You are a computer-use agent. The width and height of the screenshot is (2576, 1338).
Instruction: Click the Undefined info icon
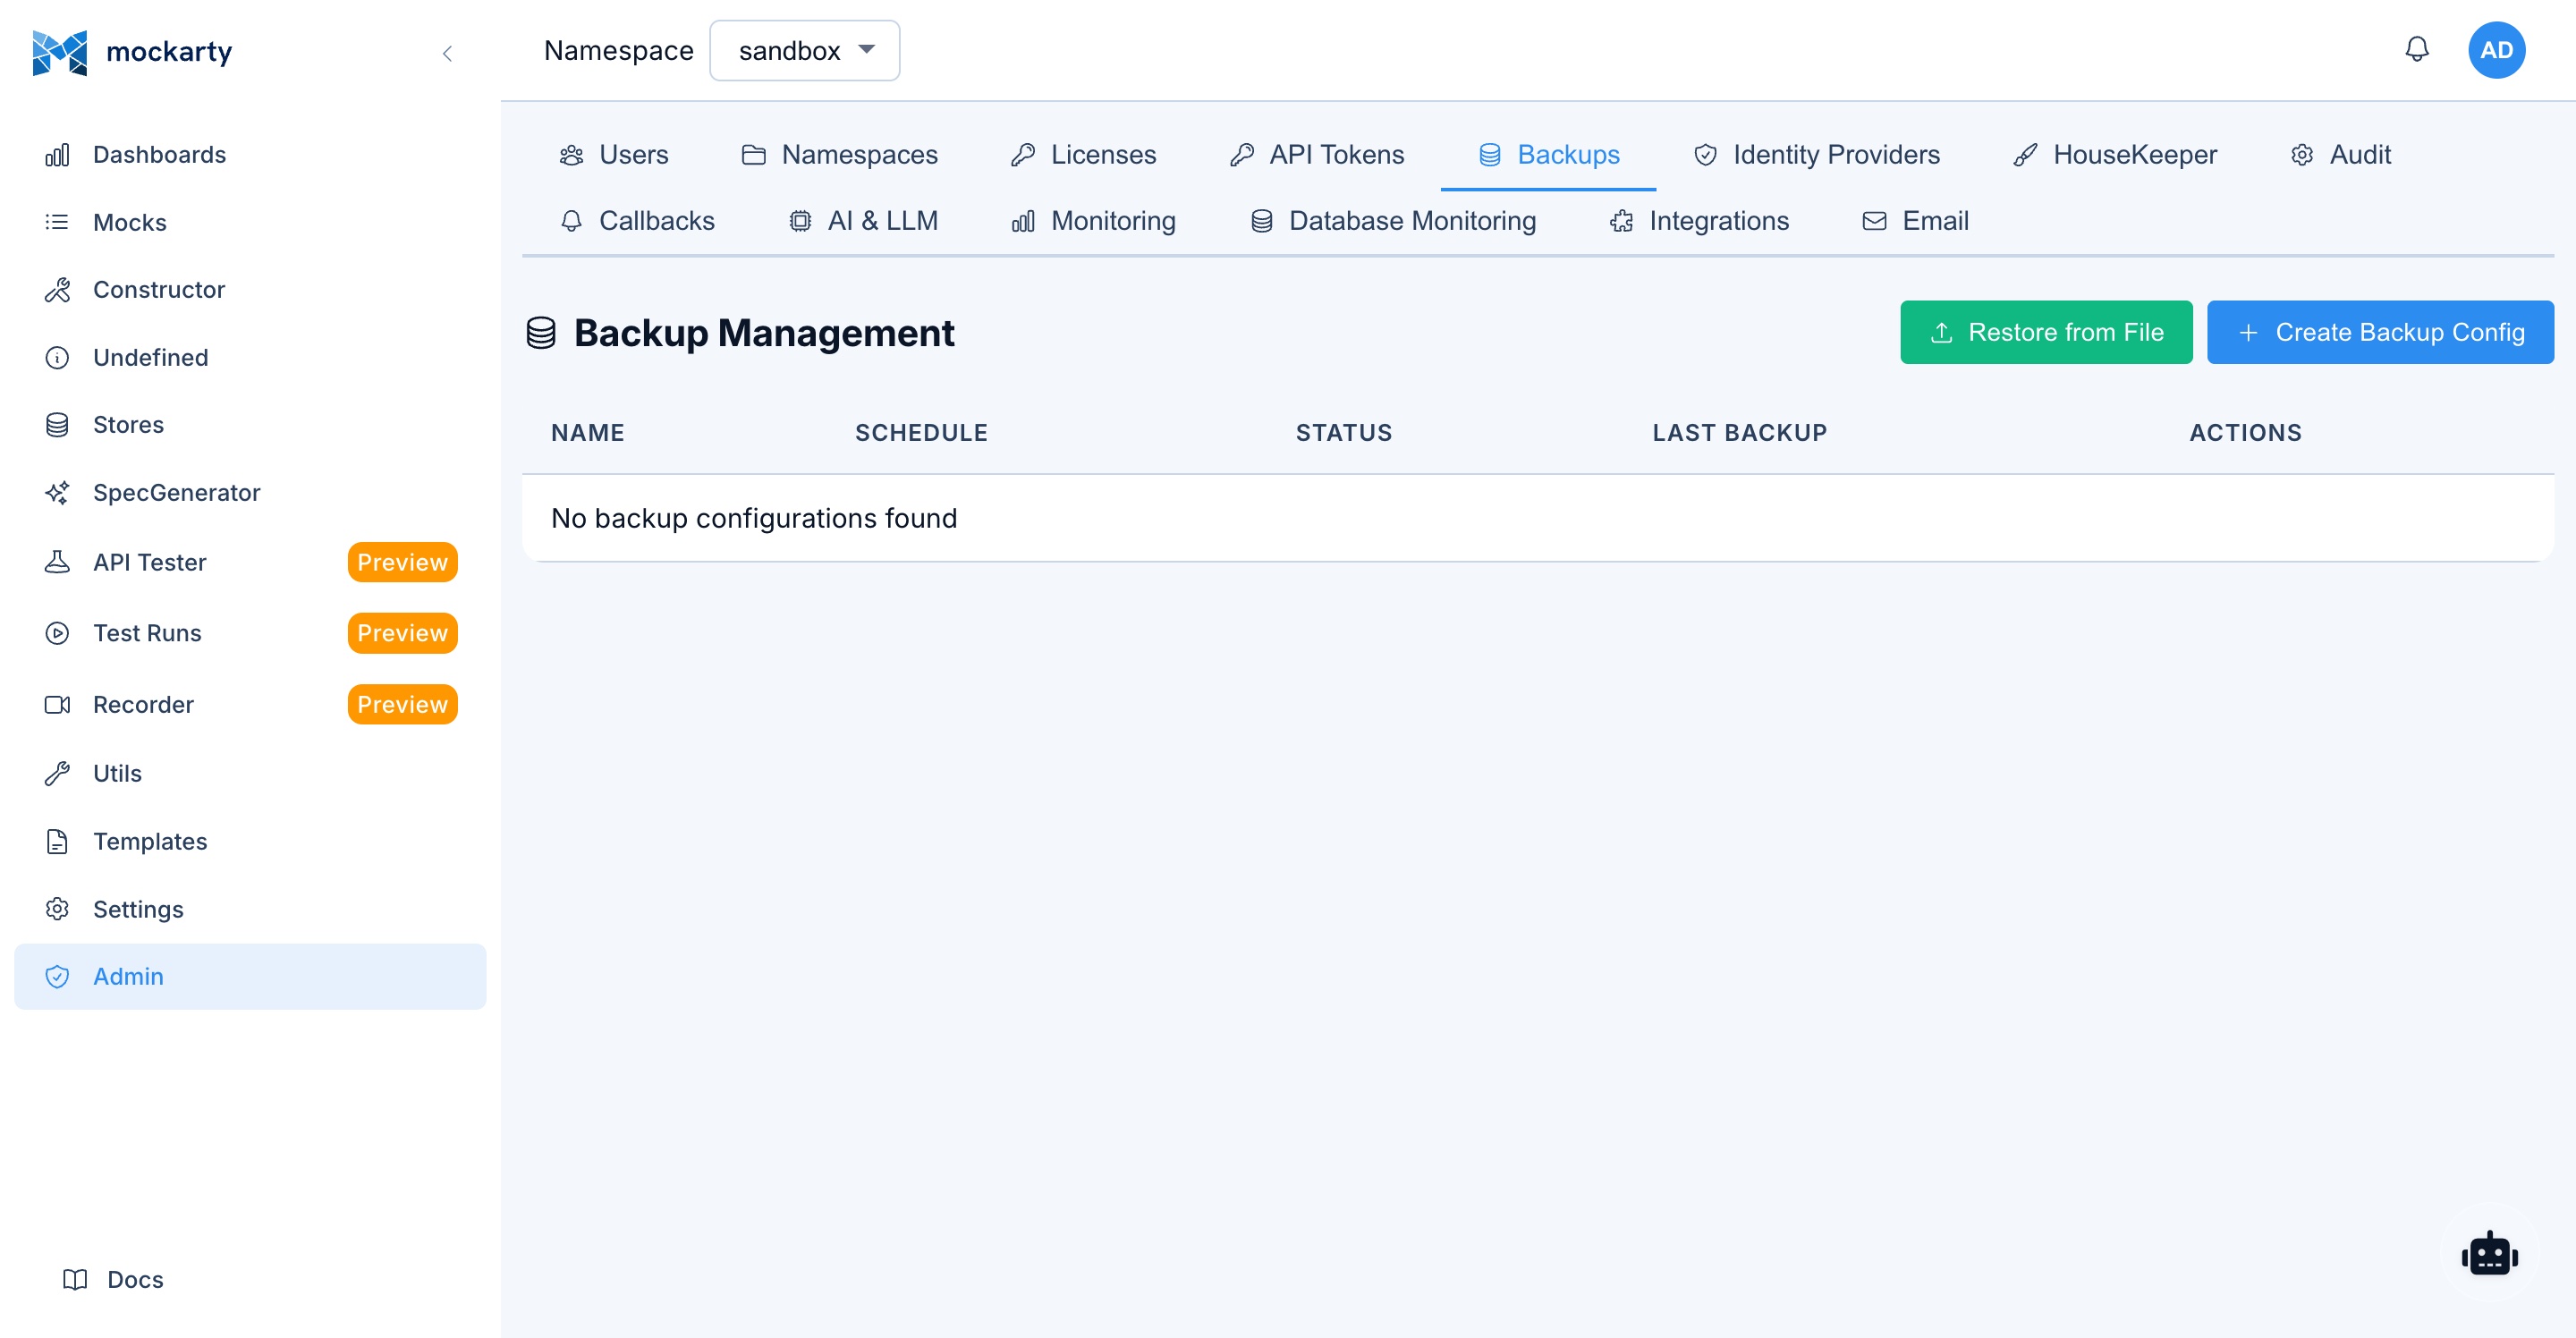[x=57, y=357]
